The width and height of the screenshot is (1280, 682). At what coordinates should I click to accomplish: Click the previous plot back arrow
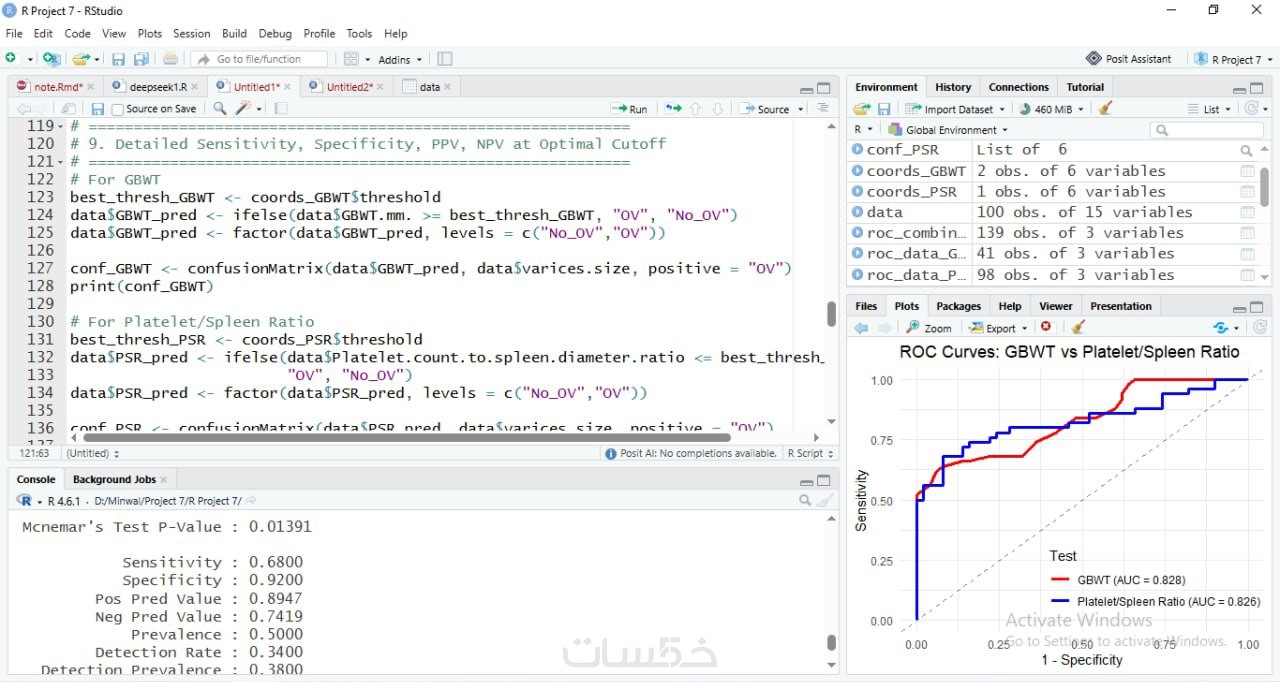[x=861, y=328]
